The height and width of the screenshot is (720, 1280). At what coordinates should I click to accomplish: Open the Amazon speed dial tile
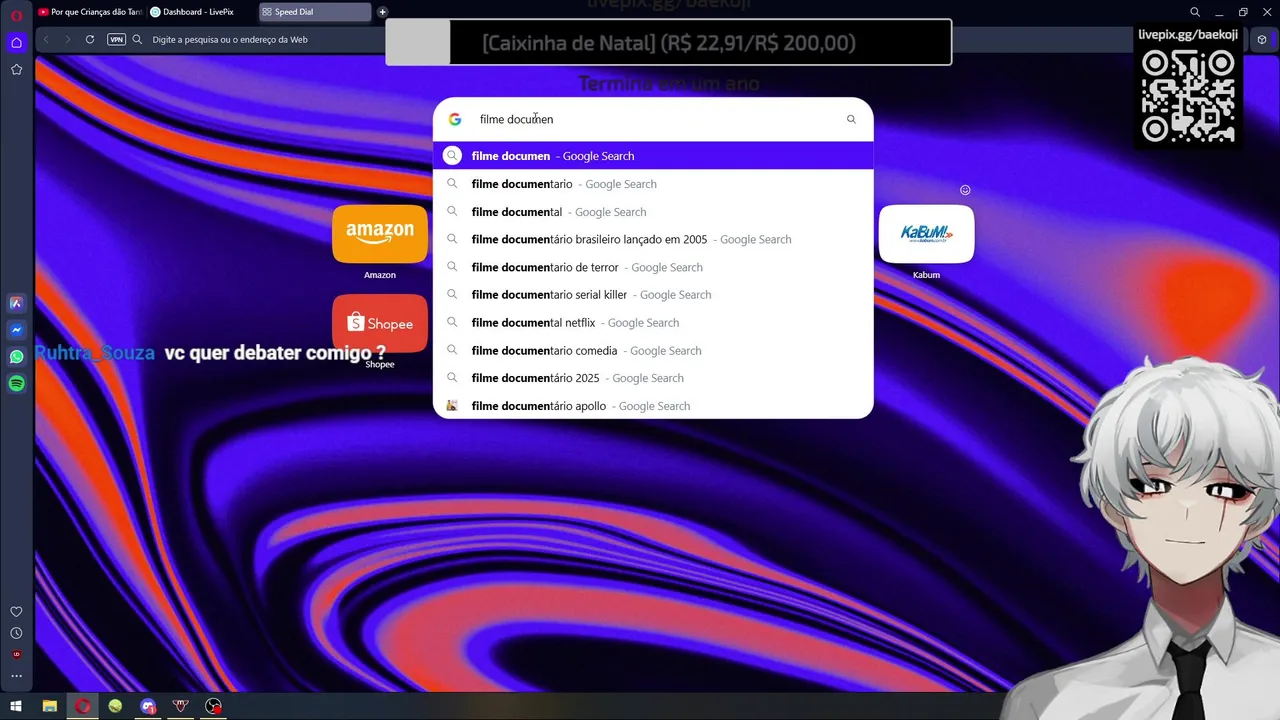click(380, 234)
